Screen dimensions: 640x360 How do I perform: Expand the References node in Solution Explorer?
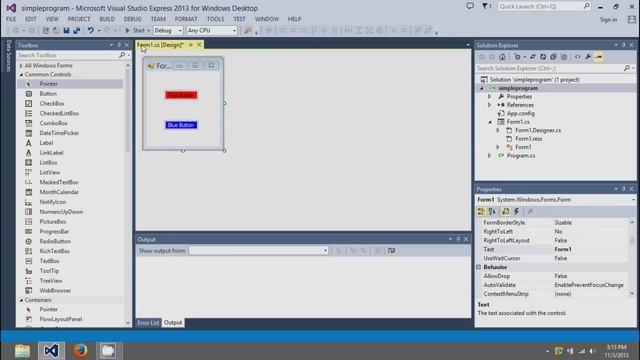coord(489,105)
